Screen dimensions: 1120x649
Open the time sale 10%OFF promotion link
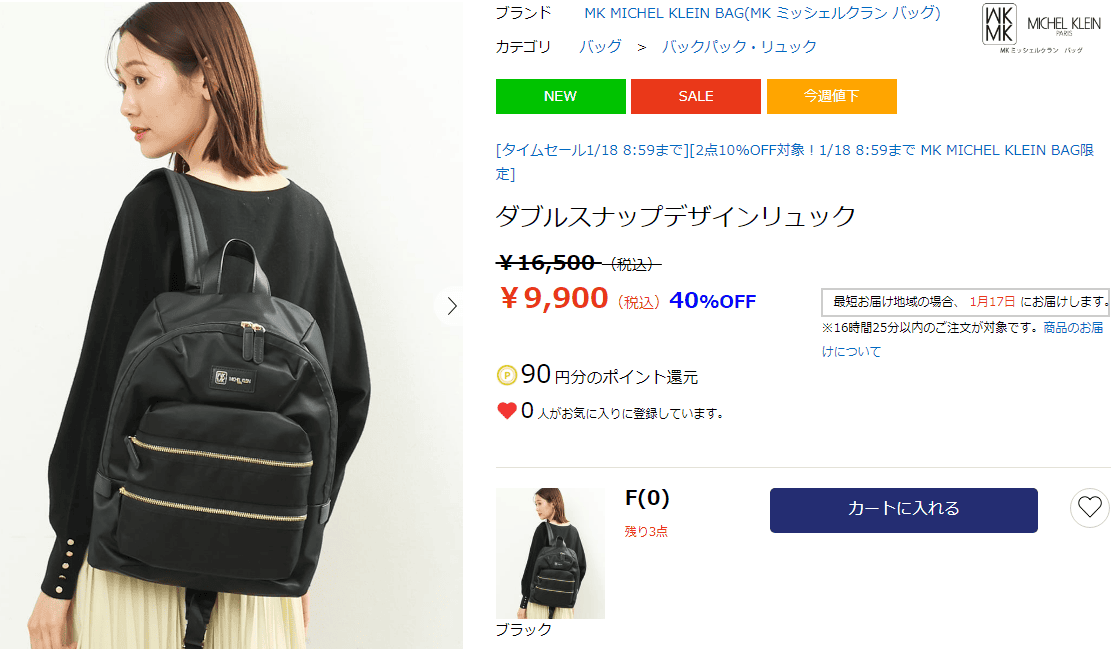coord(794,161)
